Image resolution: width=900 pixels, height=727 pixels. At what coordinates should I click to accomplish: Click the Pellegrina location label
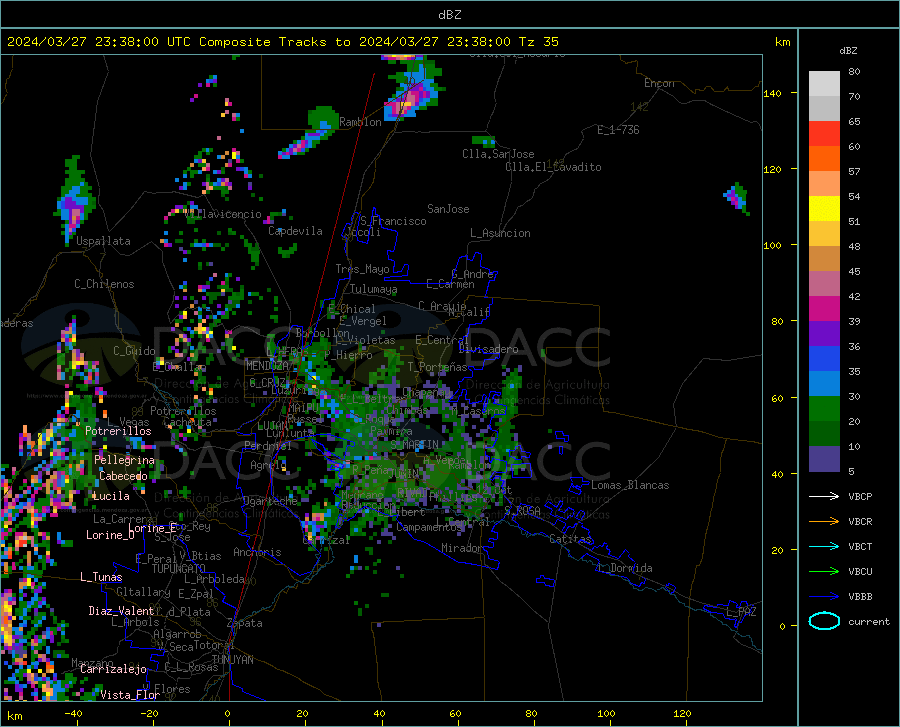[125, 460]
